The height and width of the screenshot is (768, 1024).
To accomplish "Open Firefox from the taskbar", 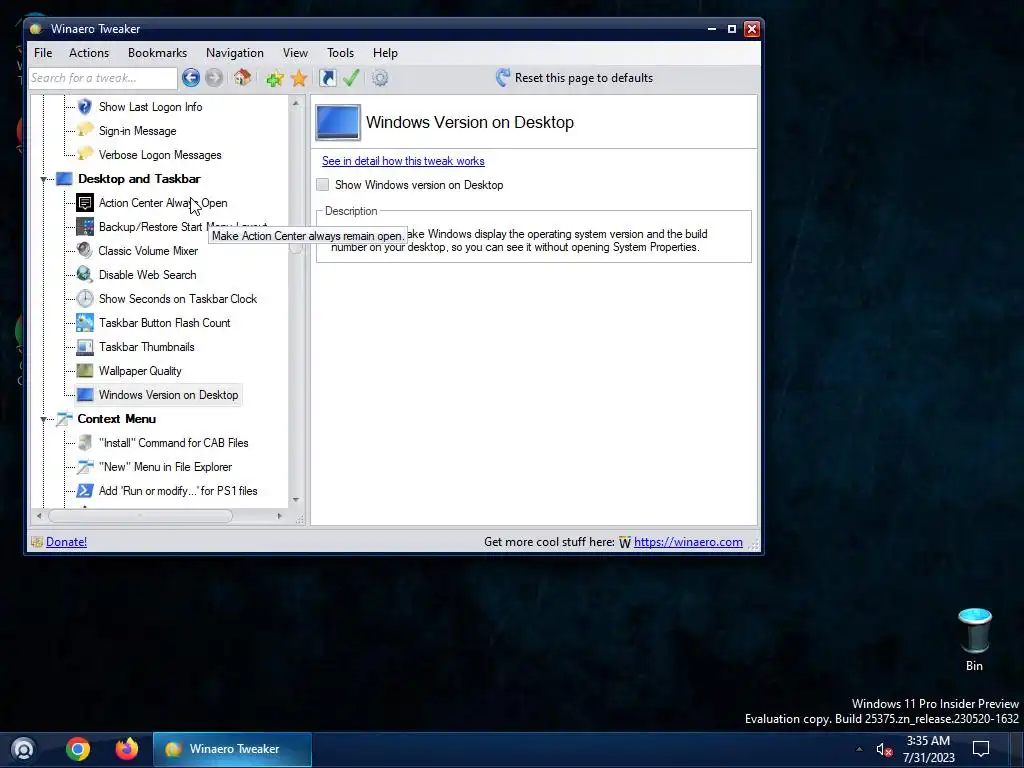I will [x=127, y=749].
